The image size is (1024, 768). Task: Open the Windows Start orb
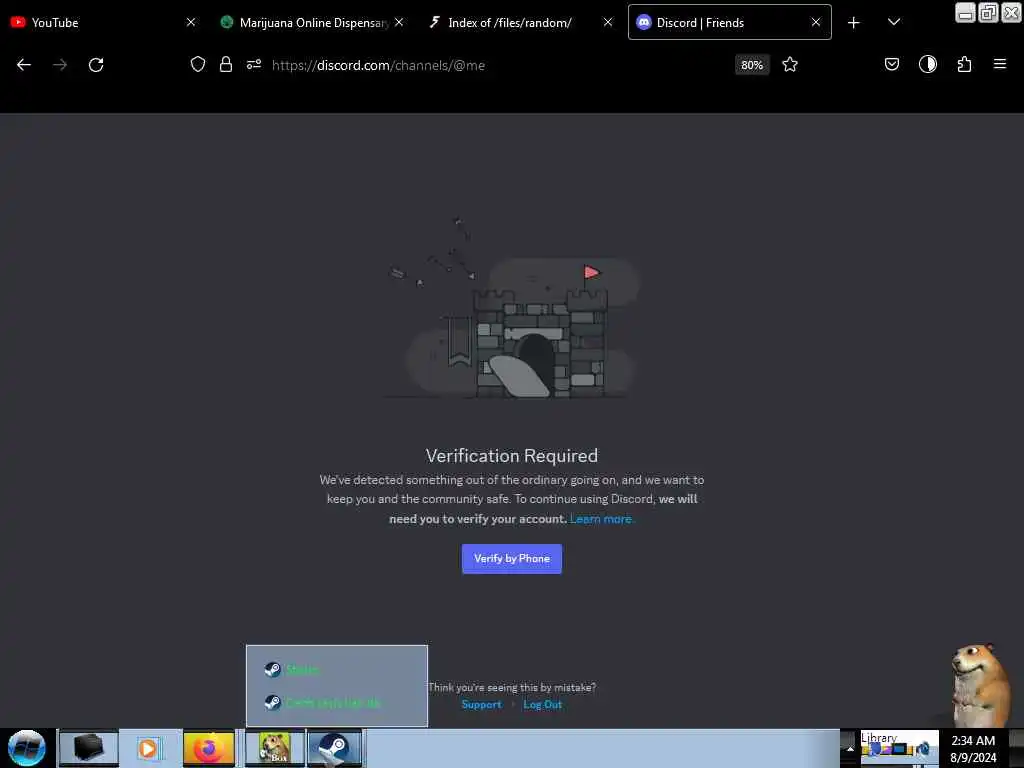(x=27, y=748)
